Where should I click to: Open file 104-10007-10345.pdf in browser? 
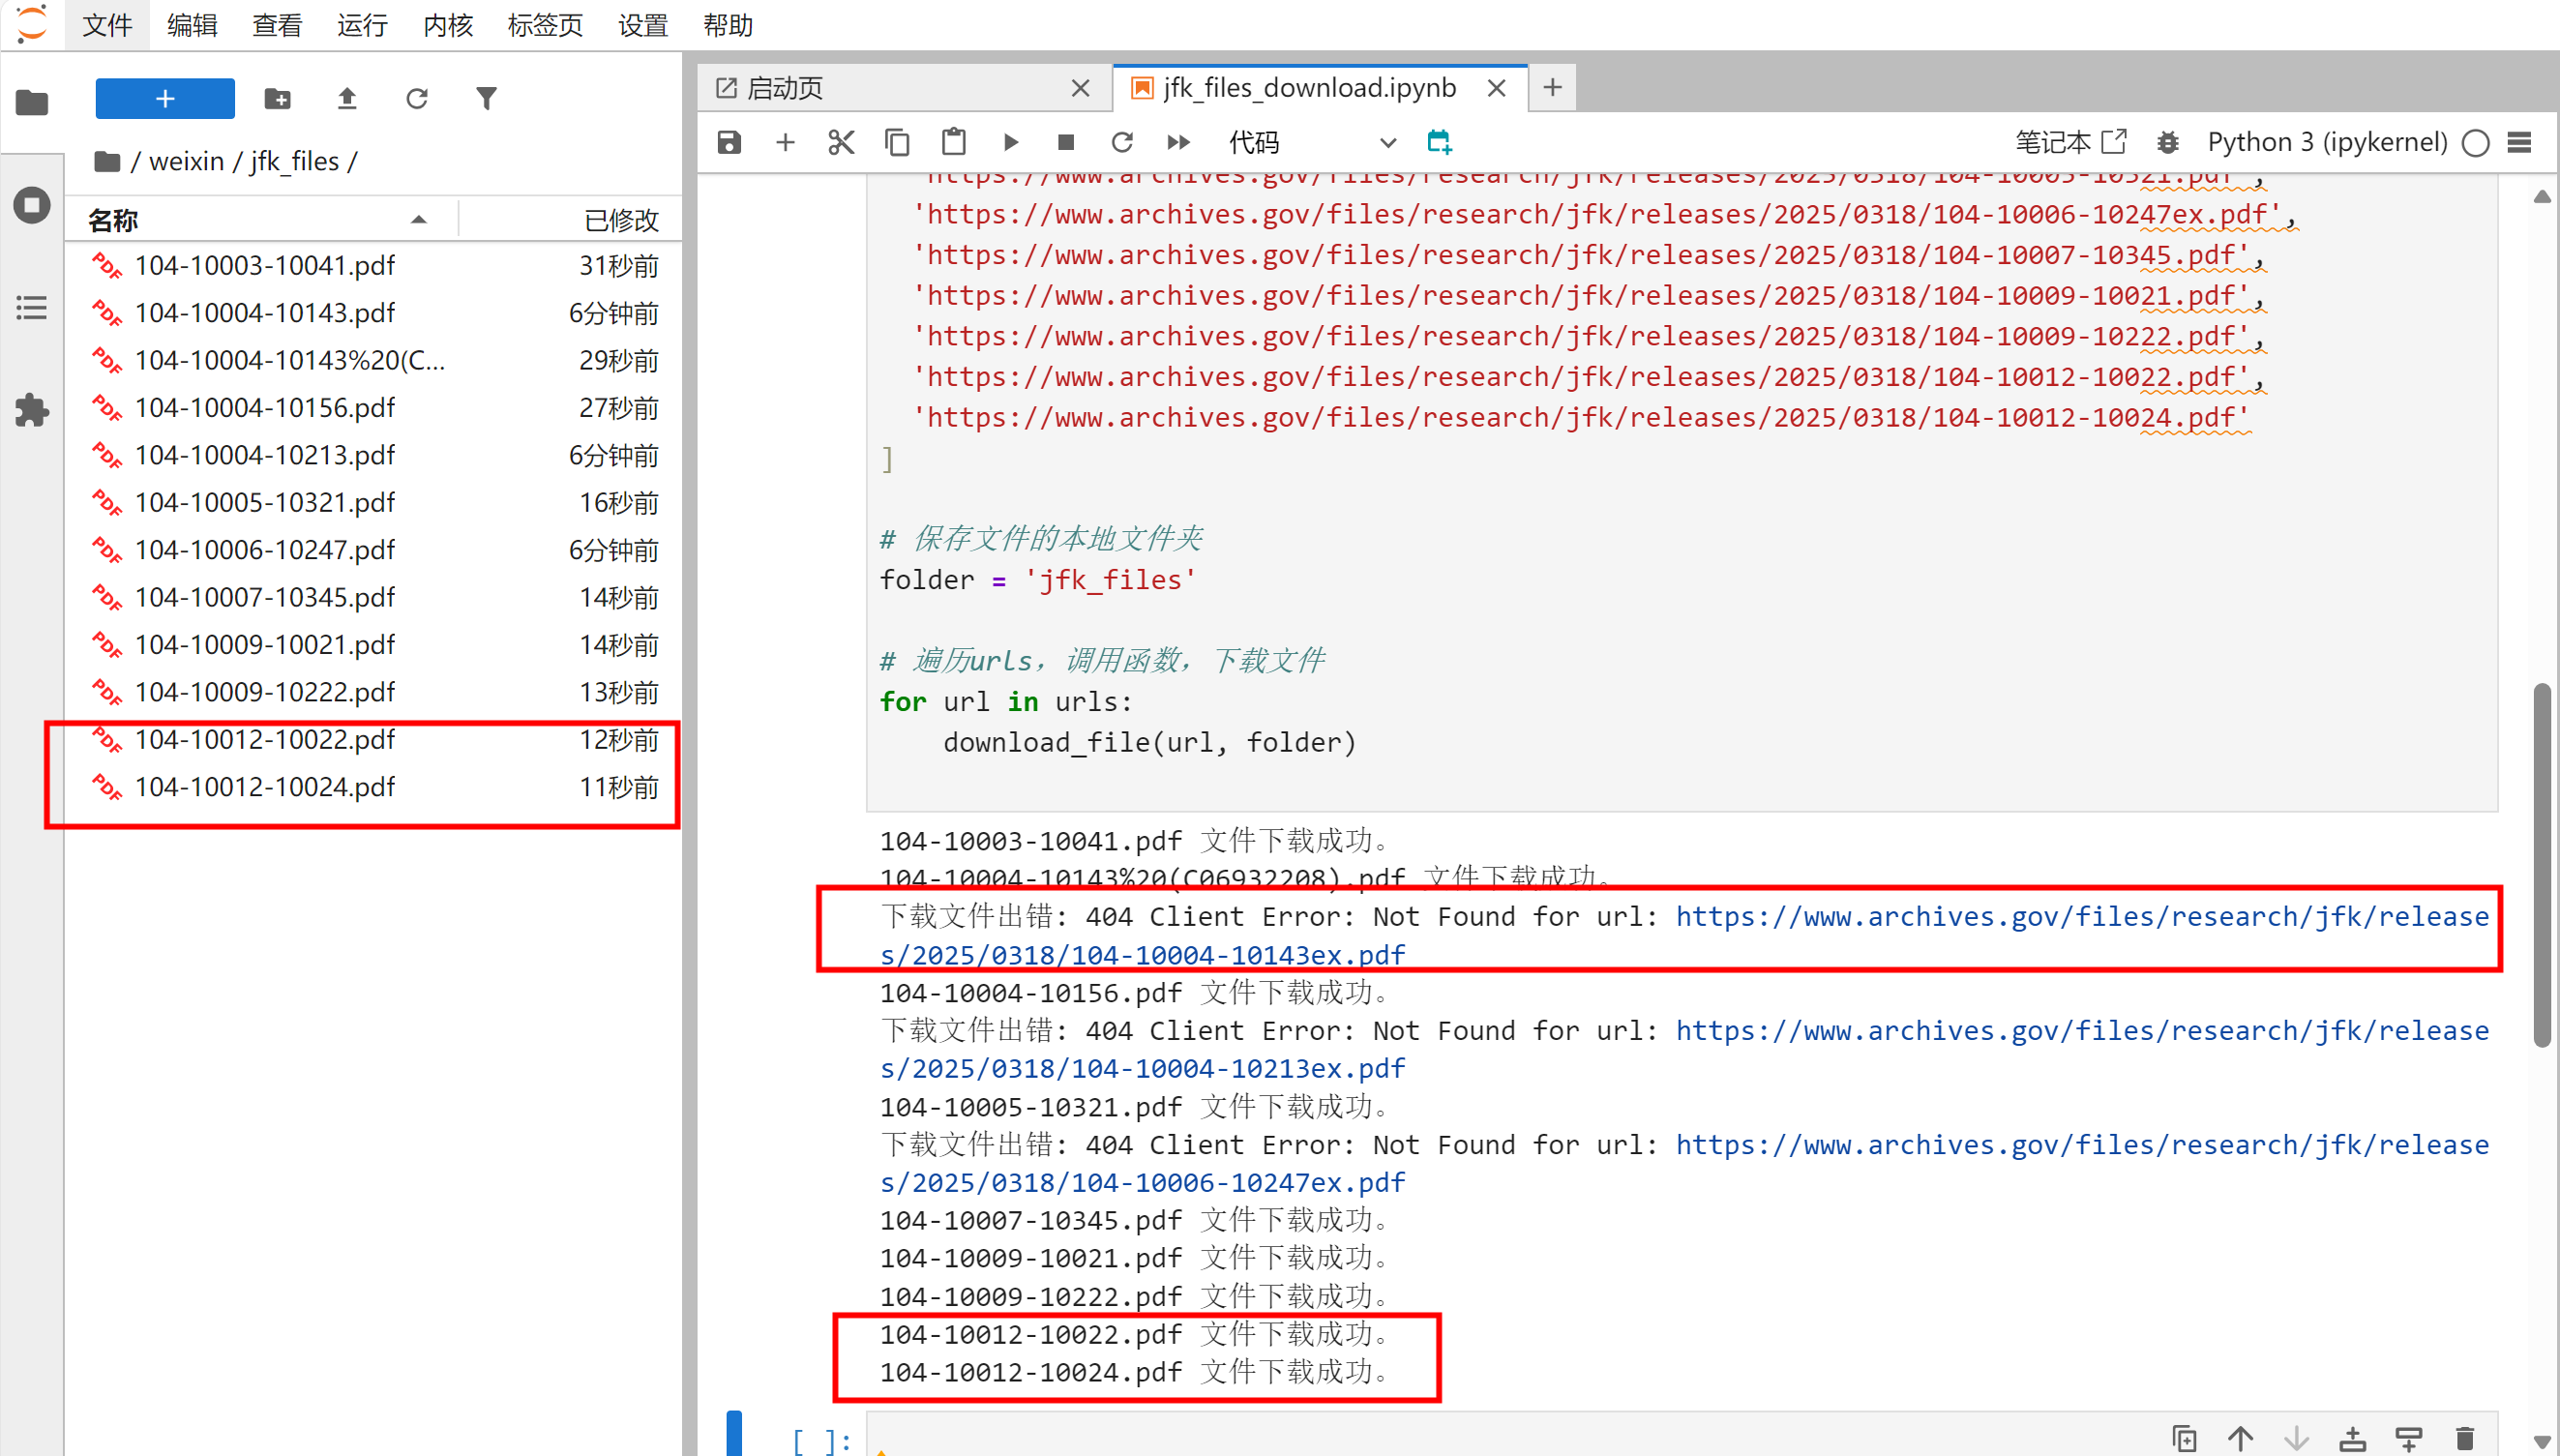265,598
